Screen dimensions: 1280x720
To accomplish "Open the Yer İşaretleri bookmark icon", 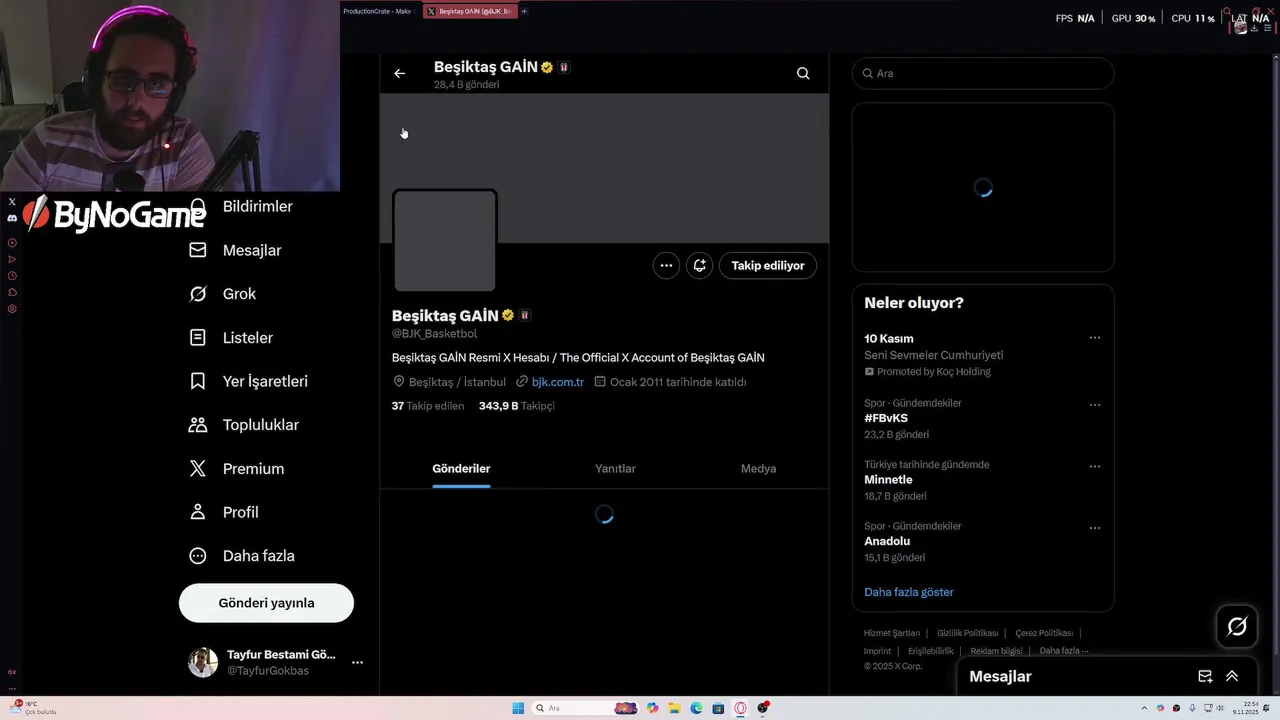I will click(x=198, y=381).
